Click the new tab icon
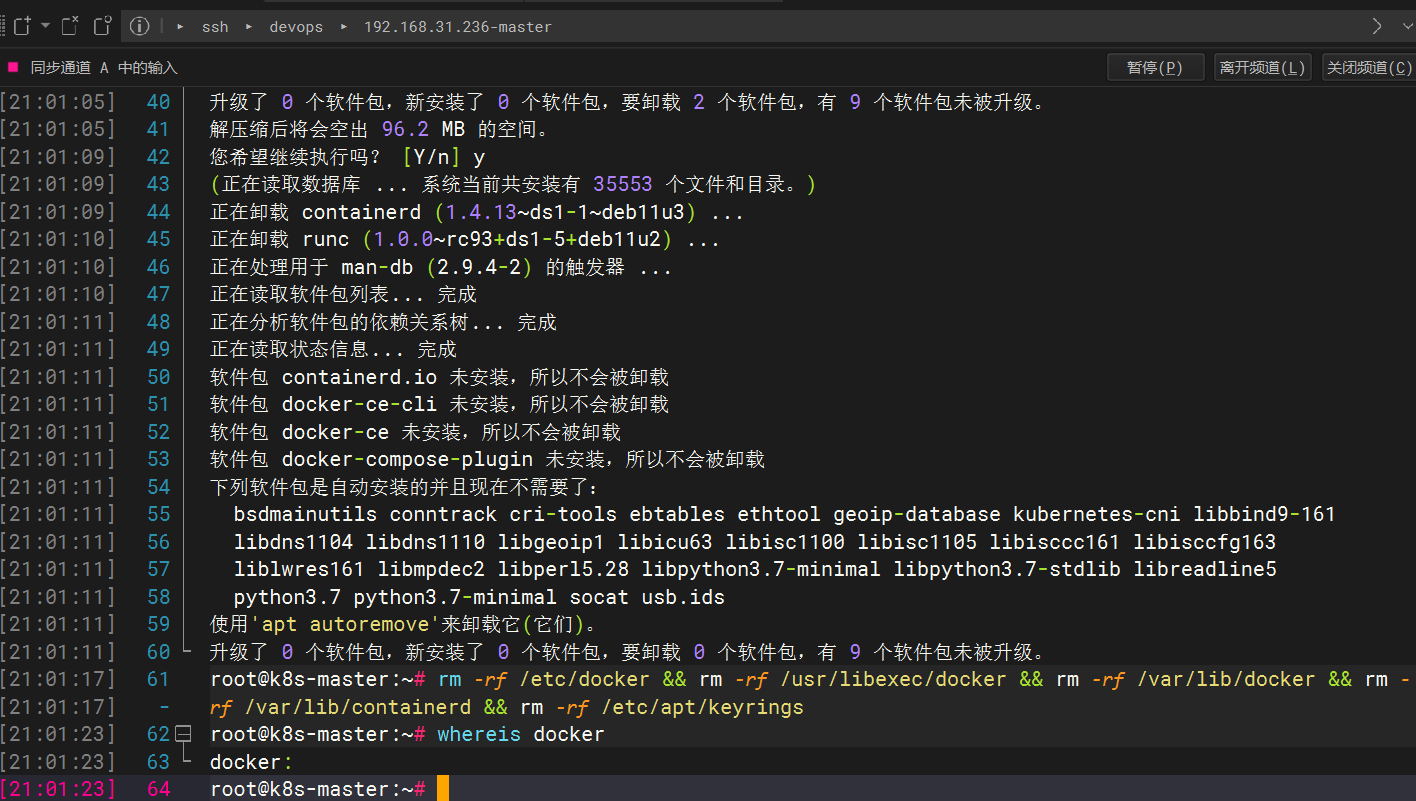 click(x=23, y=26)
